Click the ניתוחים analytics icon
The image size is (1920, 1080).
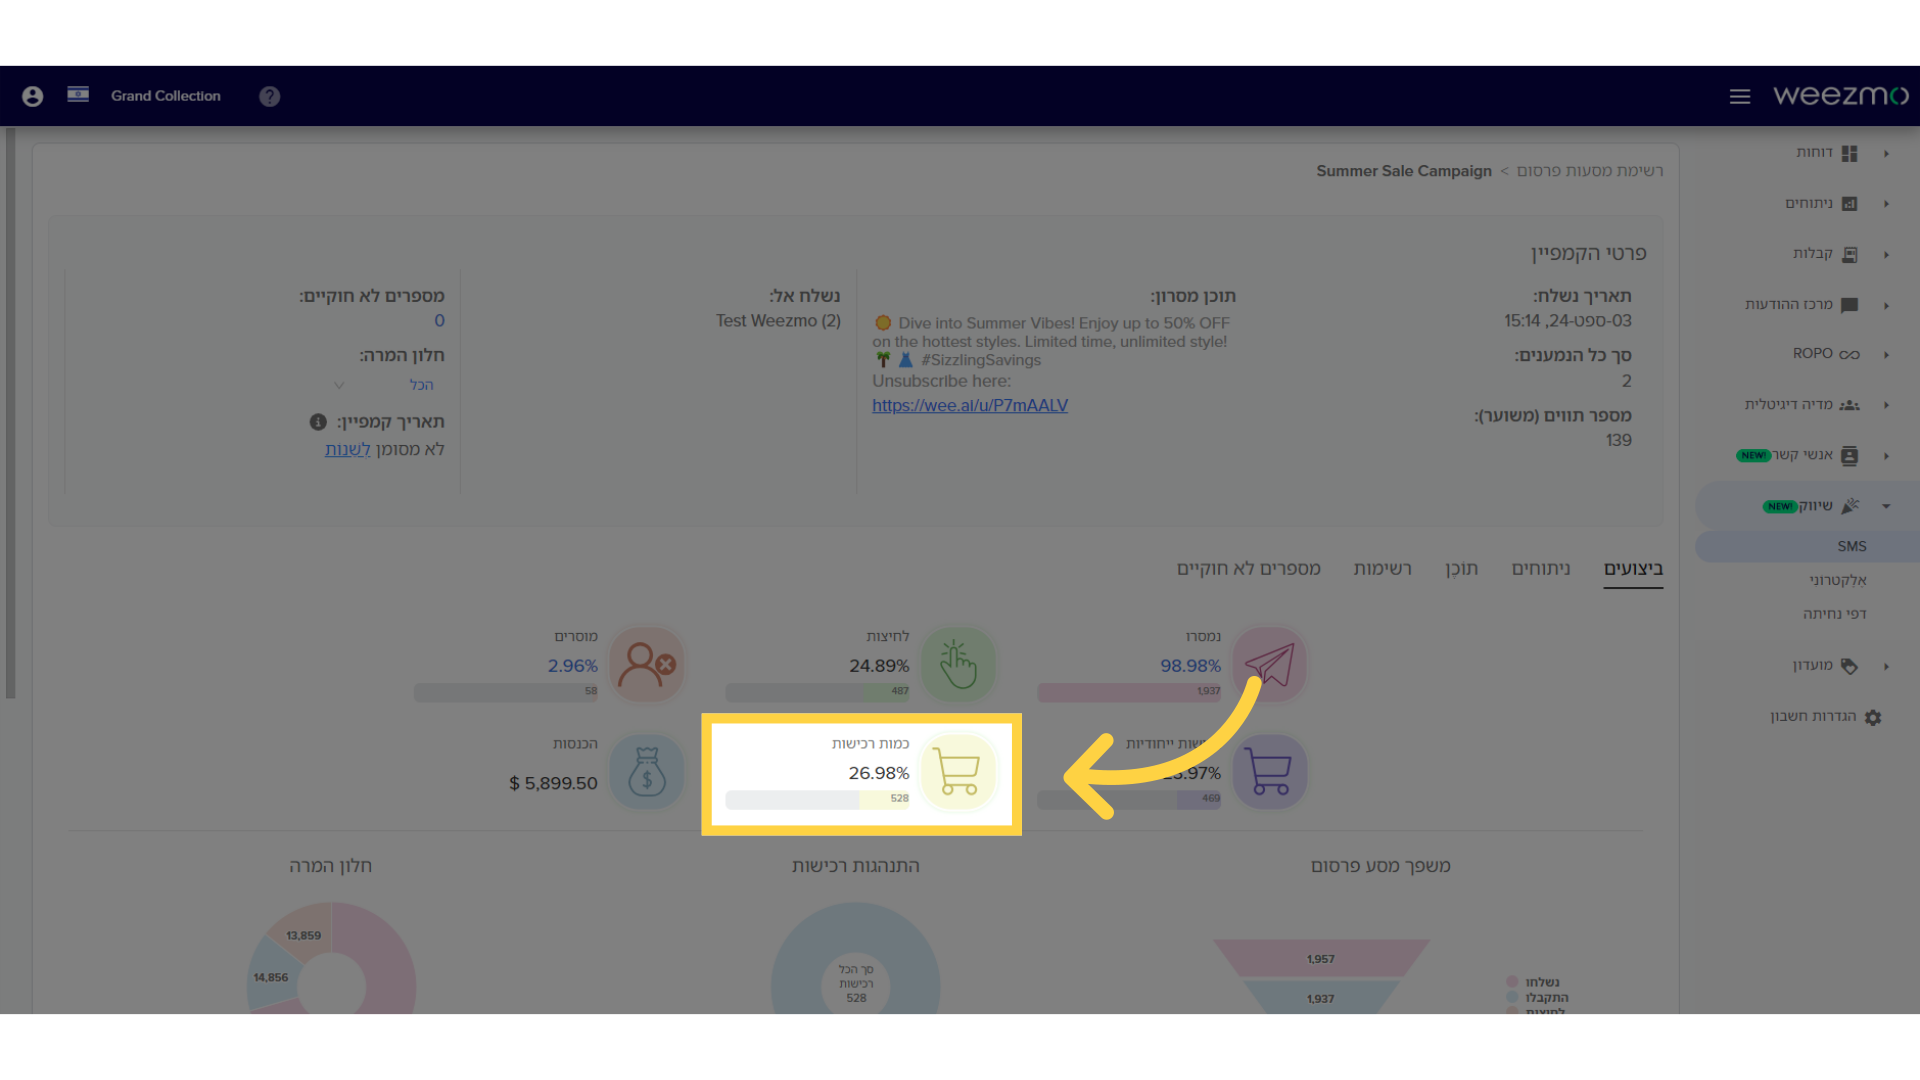[x=1849, y=204]
